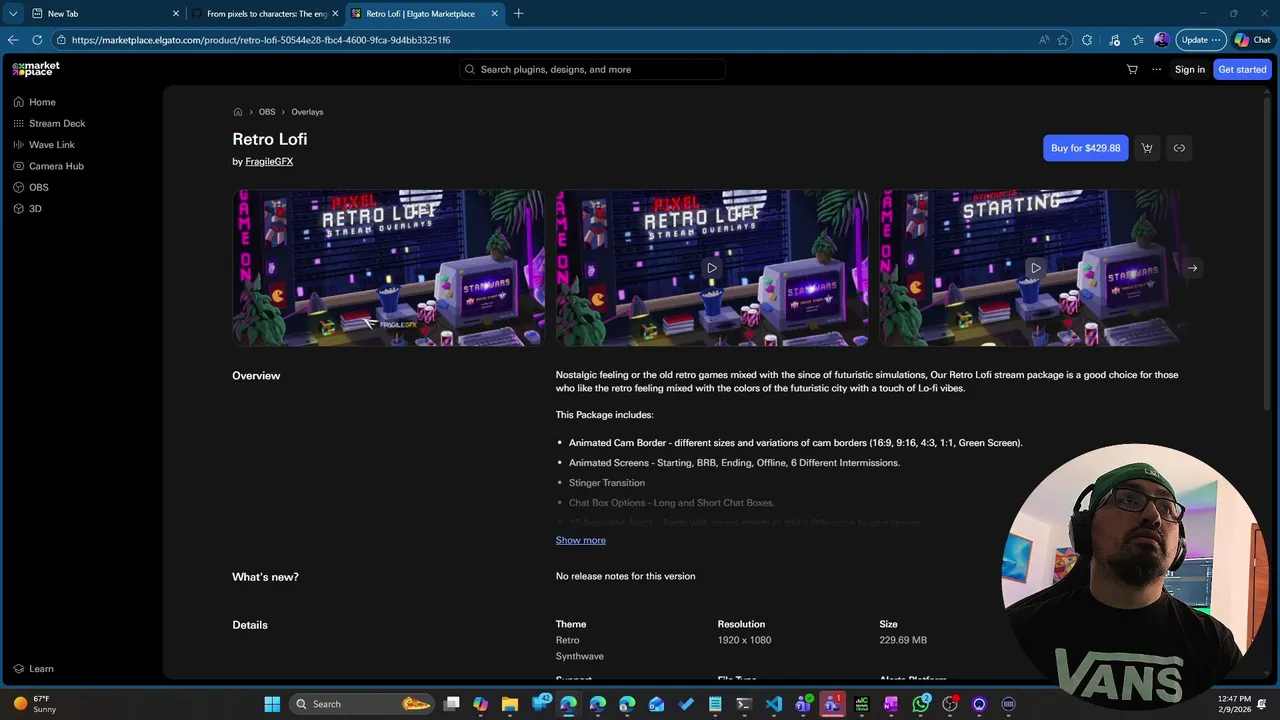Open the Home page in the sidebar

point(35,102)
